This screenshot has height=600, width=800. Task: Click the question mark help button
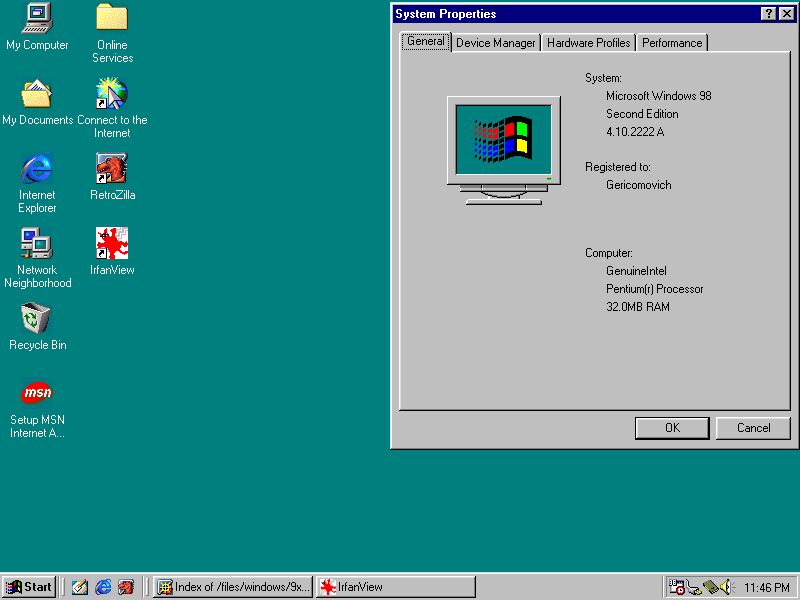point(768,14)
